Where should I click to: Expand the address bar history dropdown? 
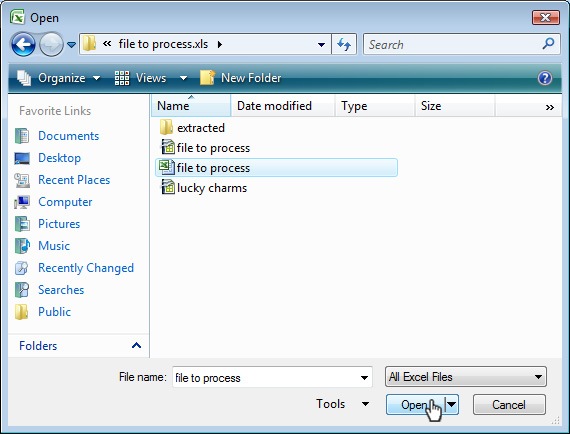(321, 45)
